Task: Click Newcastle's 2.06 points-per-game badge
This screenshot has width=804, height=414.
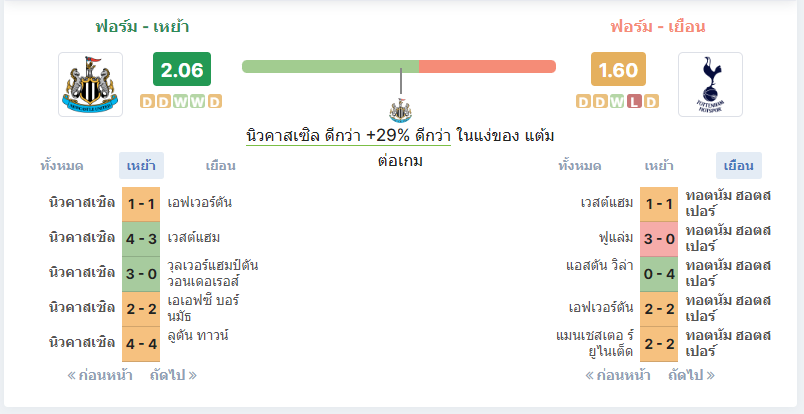Action: pos(182,69)
